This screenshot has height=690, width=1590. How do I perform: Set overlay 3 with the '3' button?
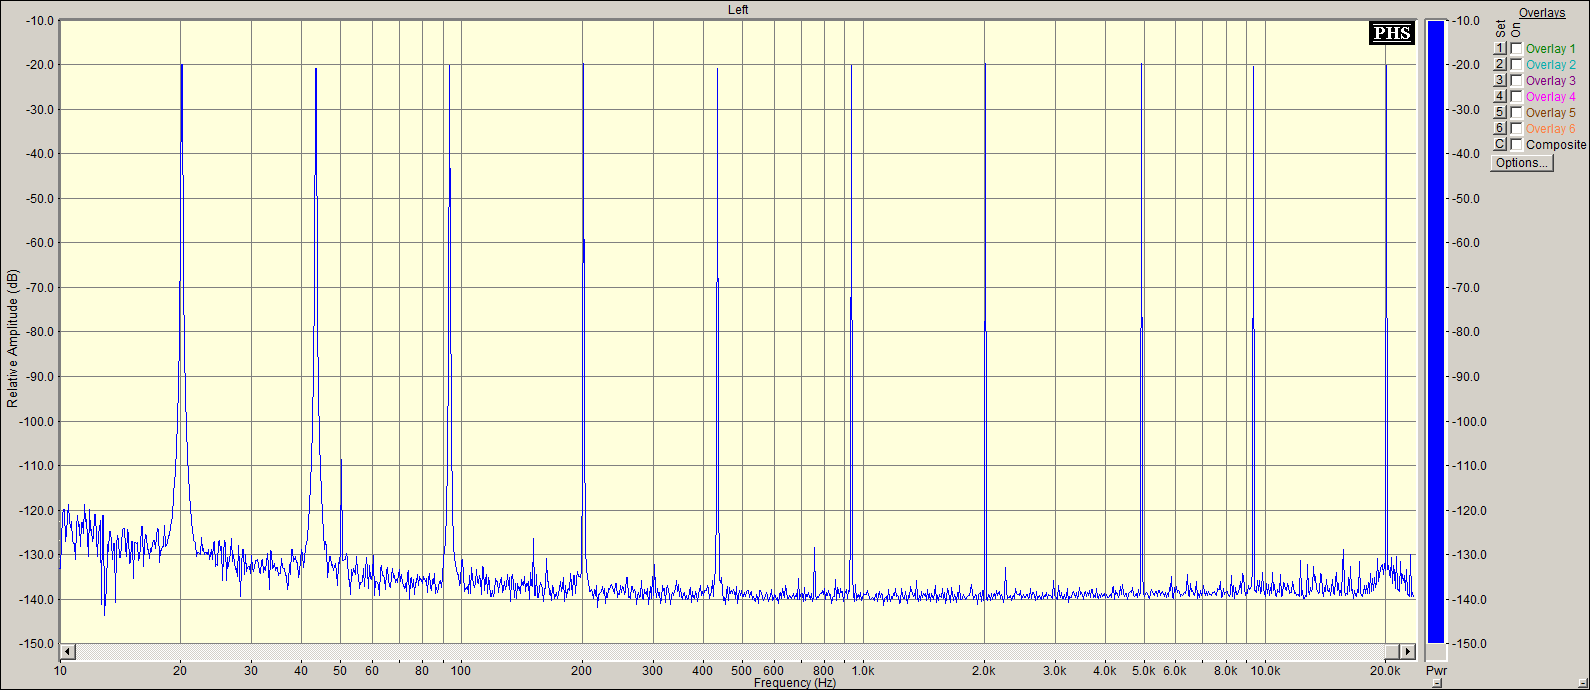coord(1499,81)
